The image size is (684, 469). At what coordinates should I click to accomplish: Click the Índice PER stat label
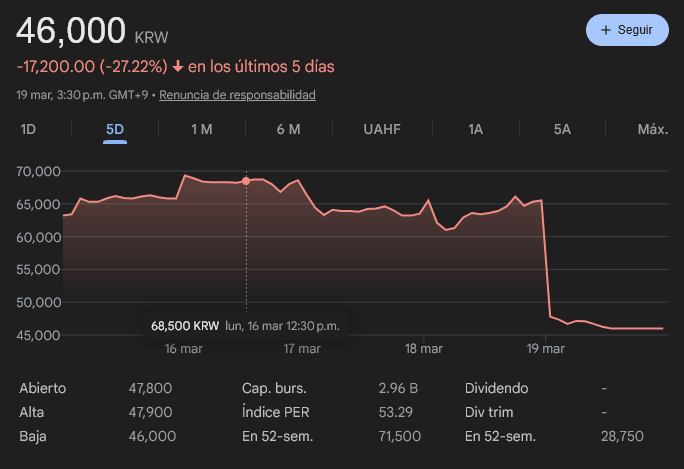(275, 412)
